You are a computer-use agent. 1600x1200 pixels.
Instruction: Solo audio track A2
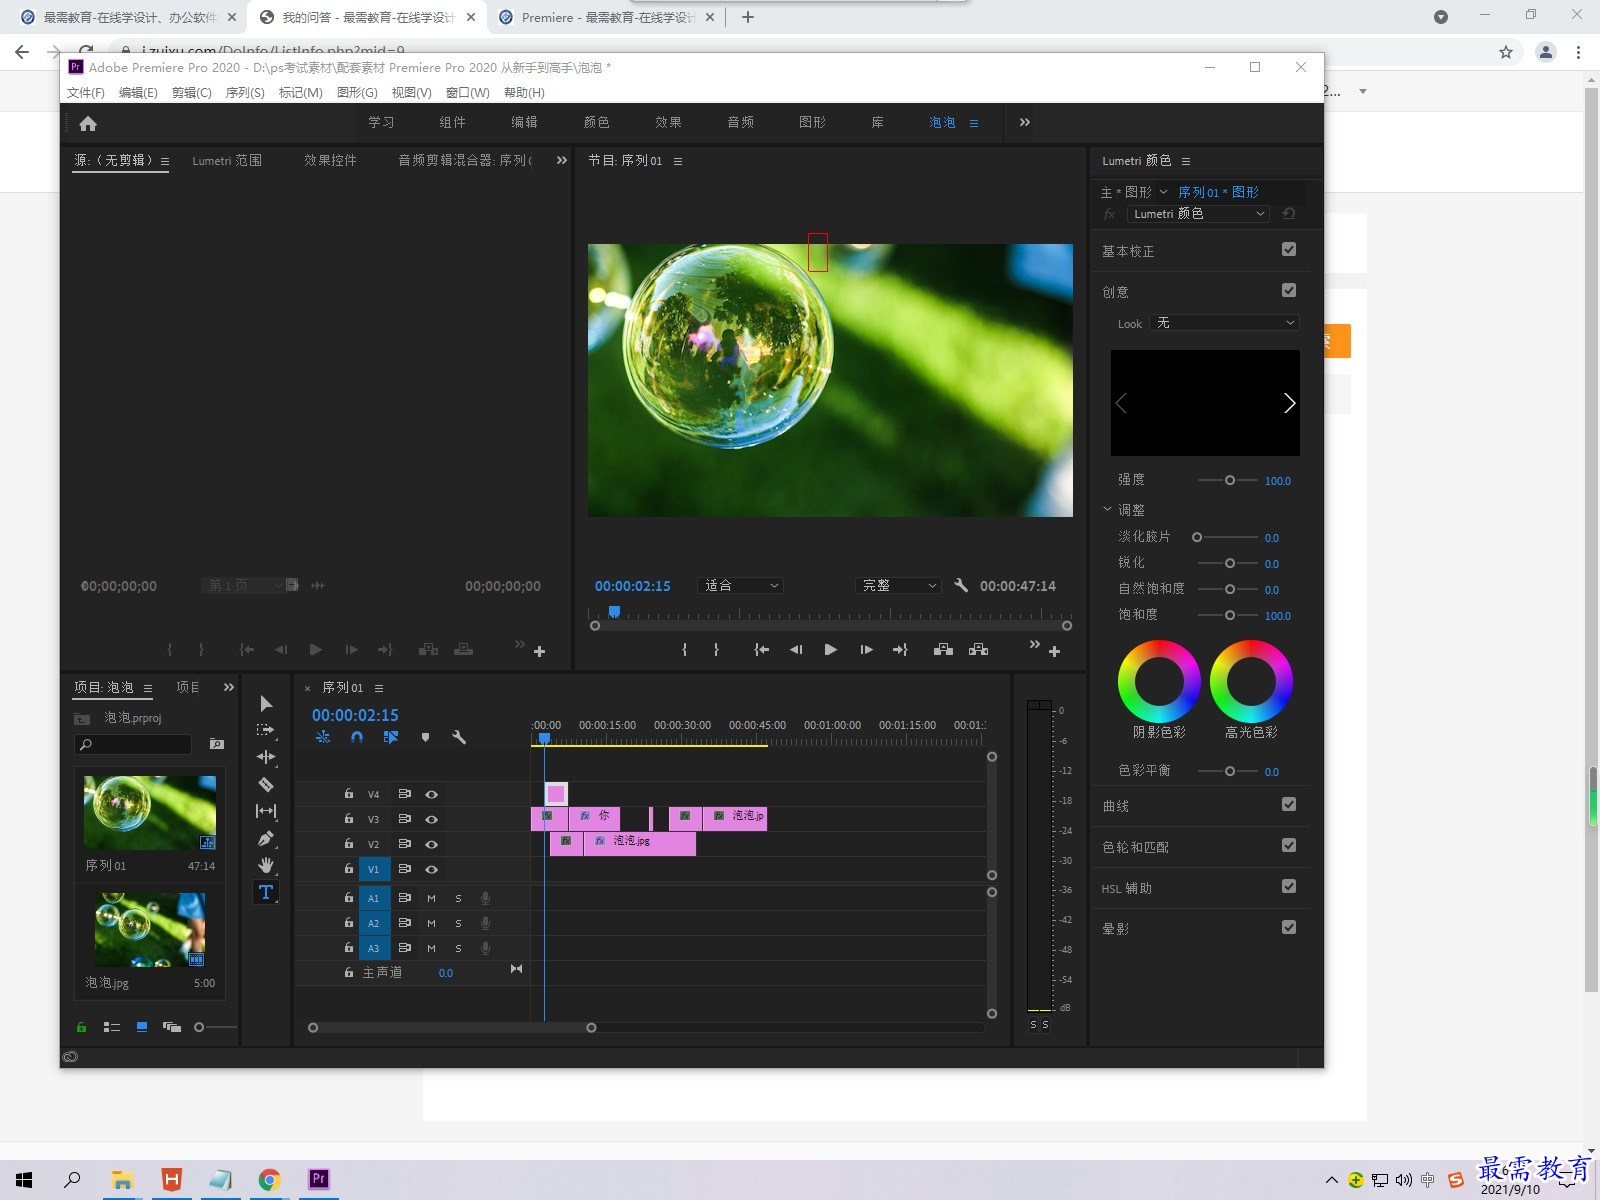[x=459, y=923]
